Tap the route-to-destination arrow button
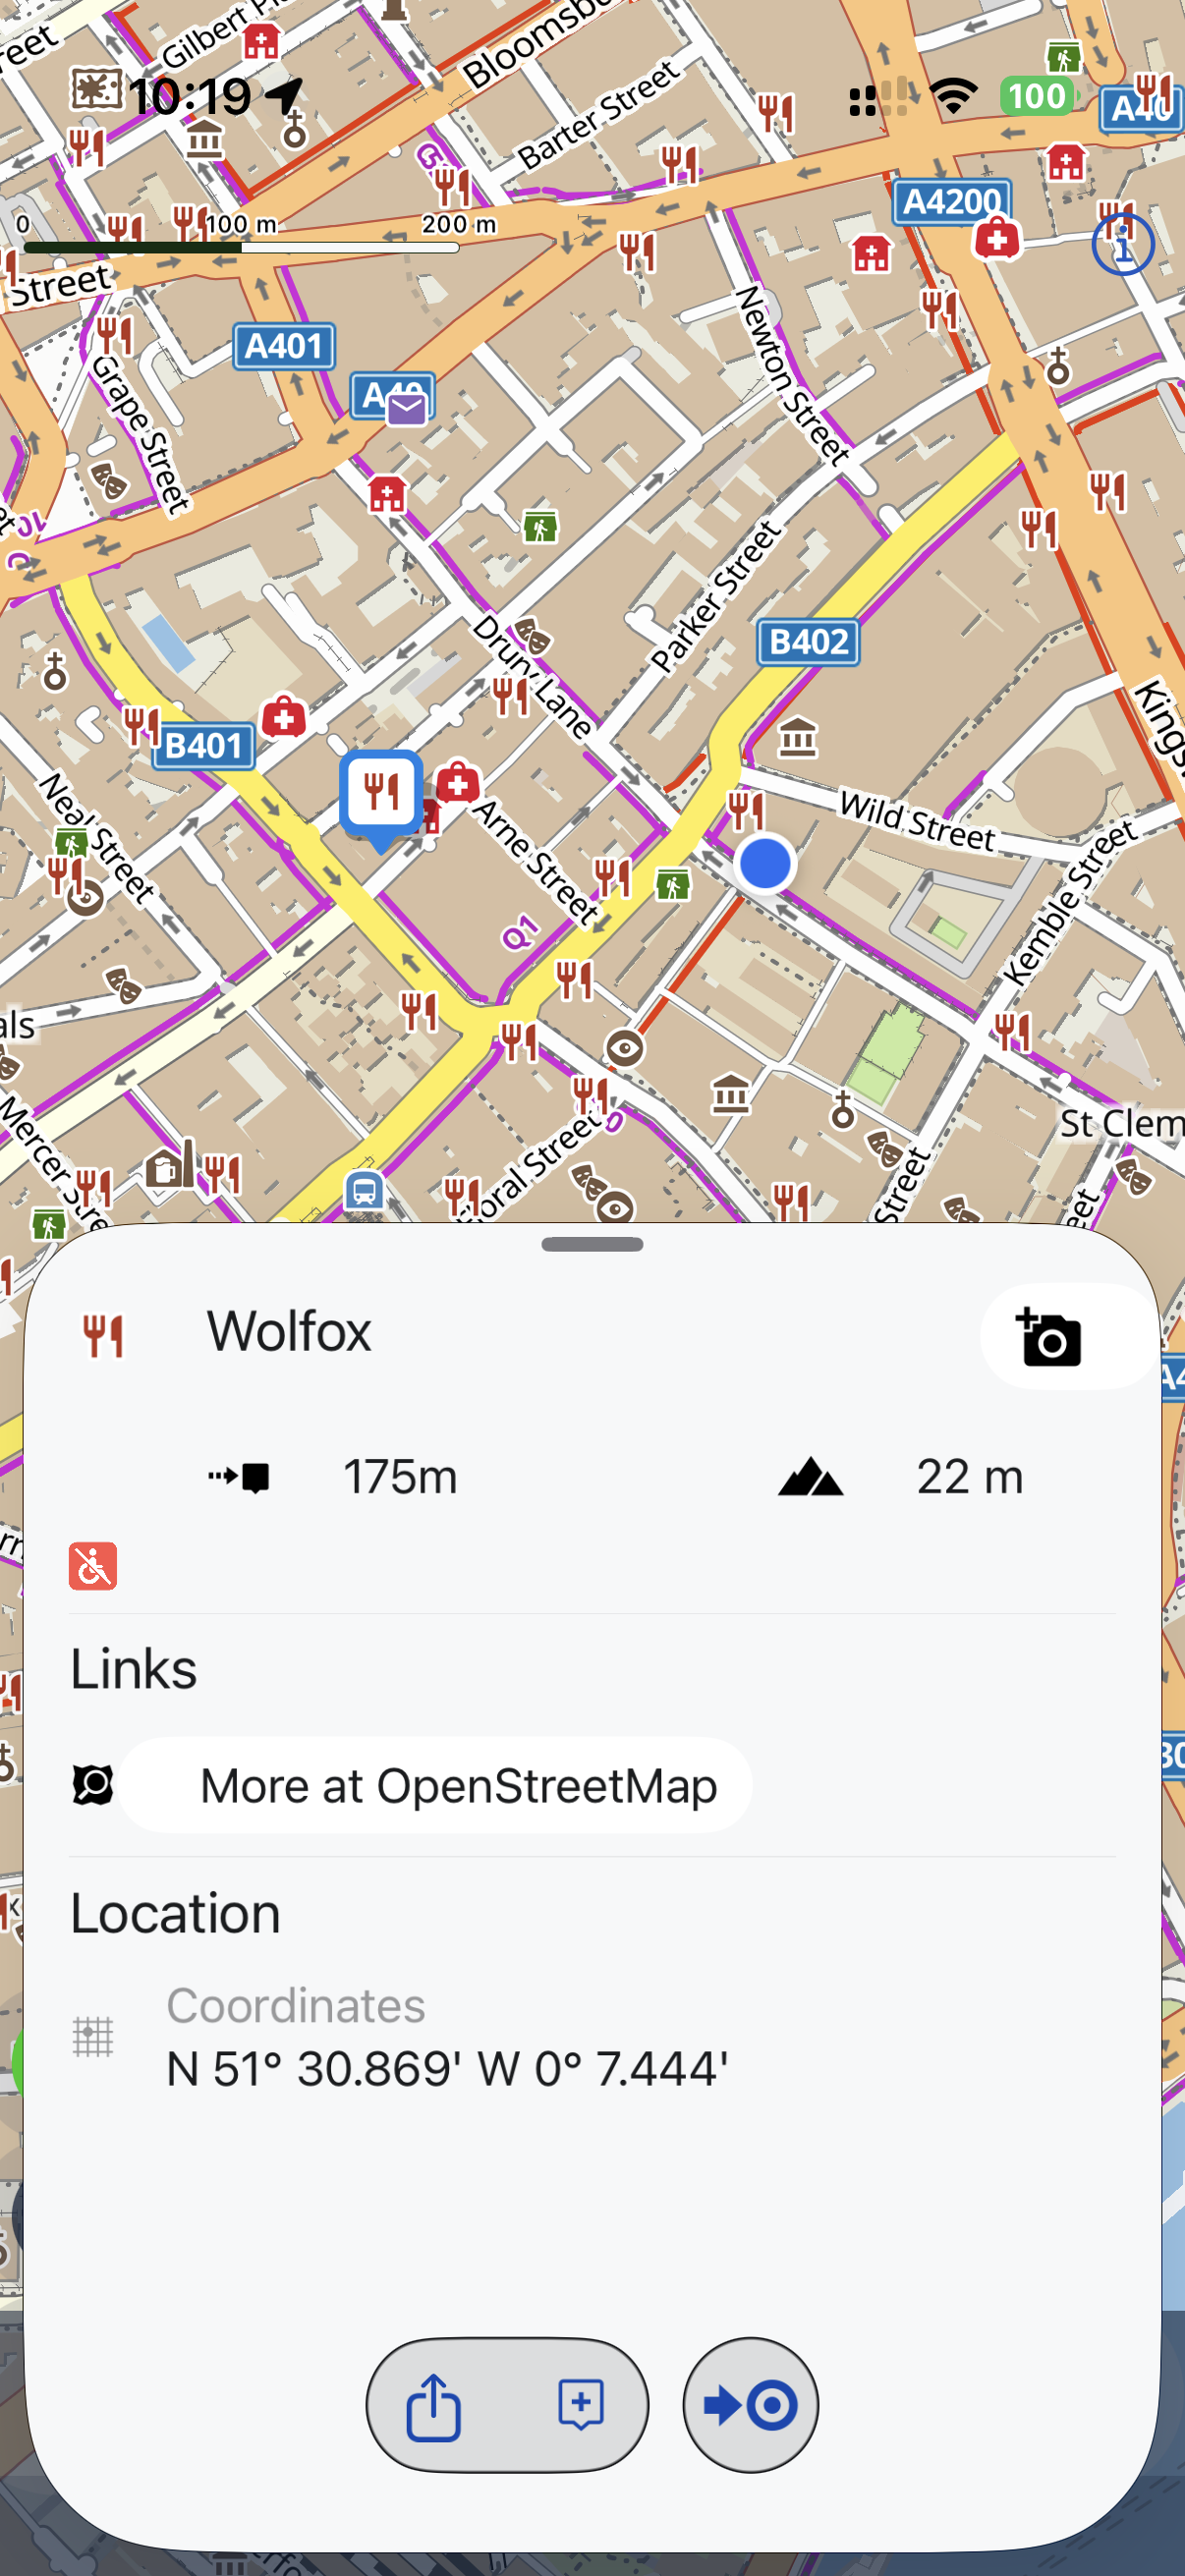The height and width of the screenshot is (2576, 1185). pyautogui.click(x=750, y=2405)
